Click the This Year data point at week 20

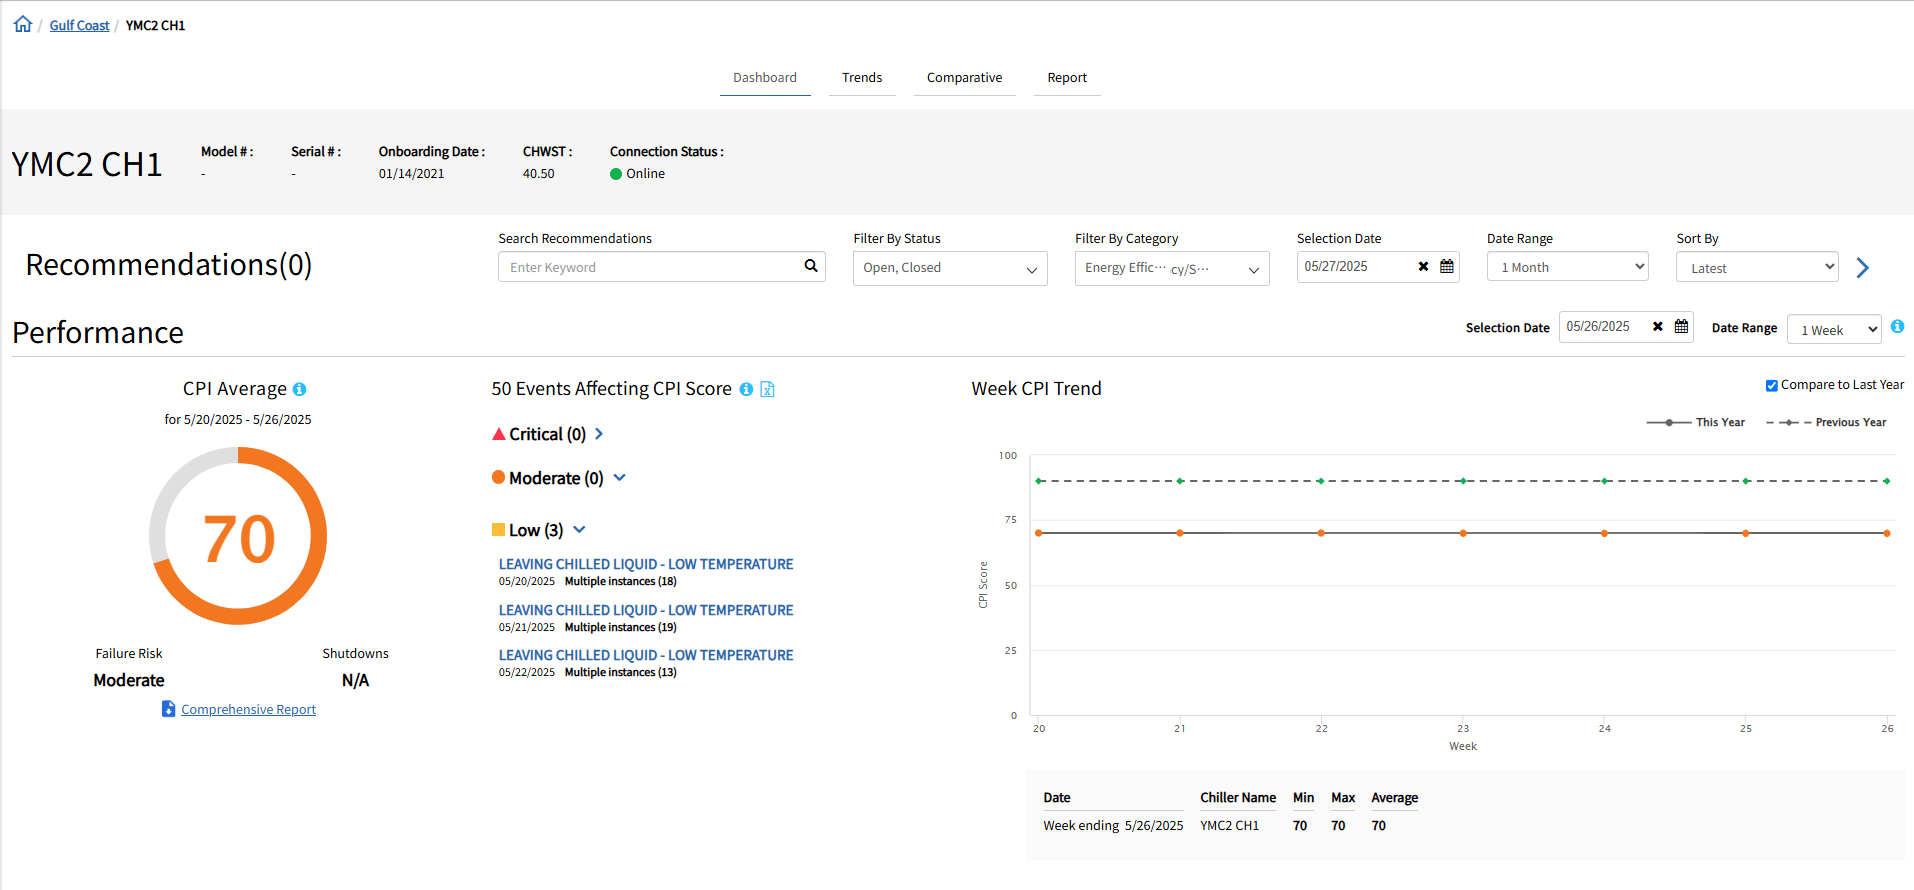point(1039,533)
